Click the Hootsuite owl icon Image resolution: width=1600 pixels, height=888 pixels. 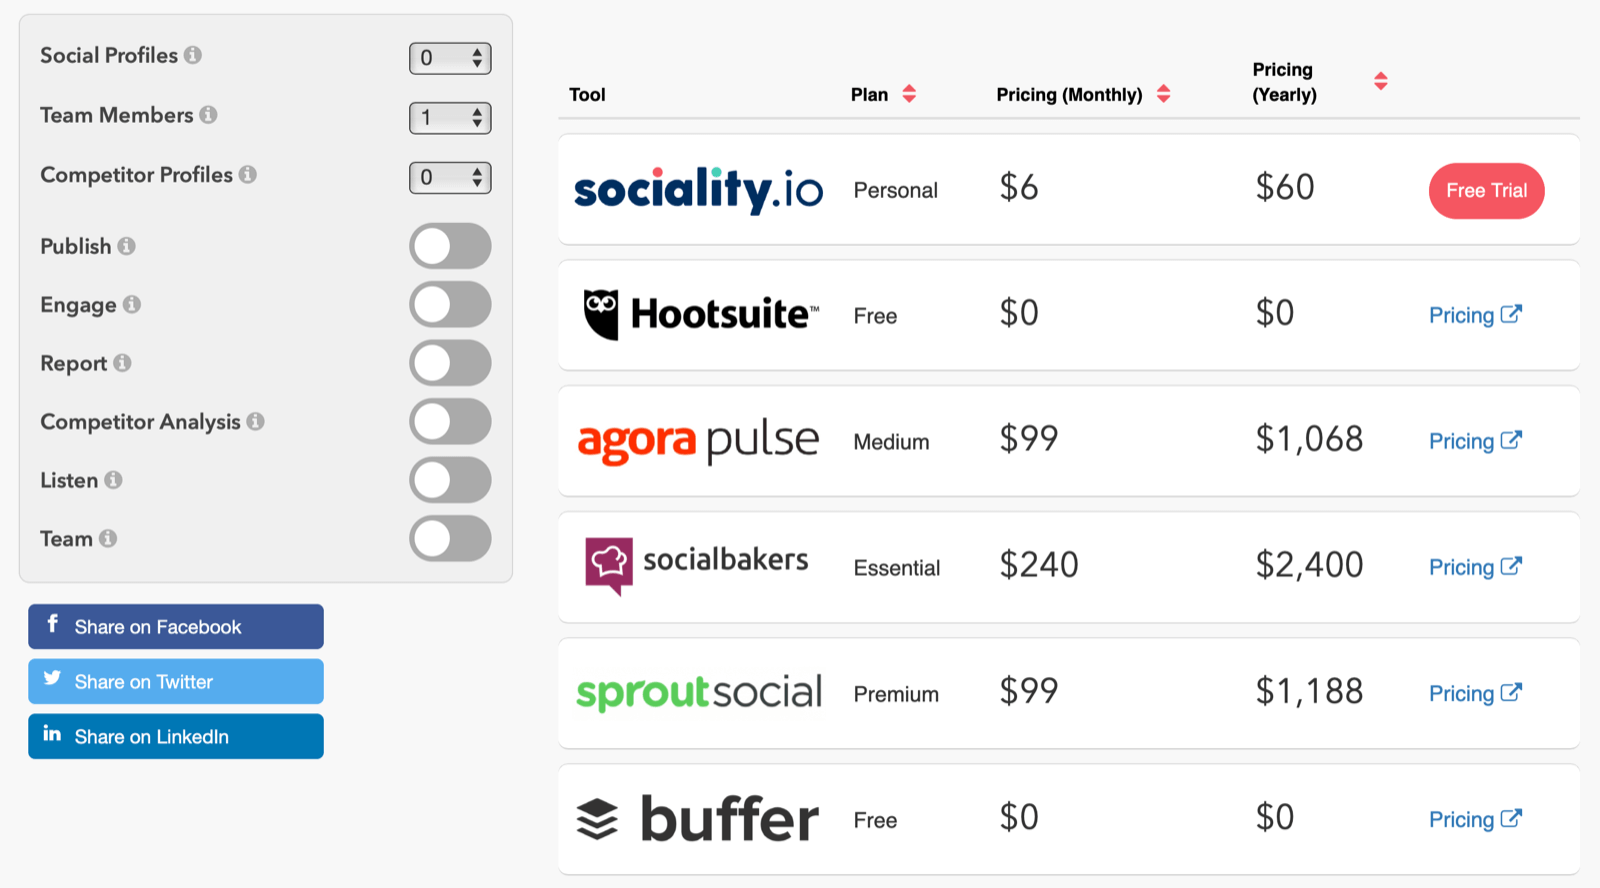click(x=601, y=314)
